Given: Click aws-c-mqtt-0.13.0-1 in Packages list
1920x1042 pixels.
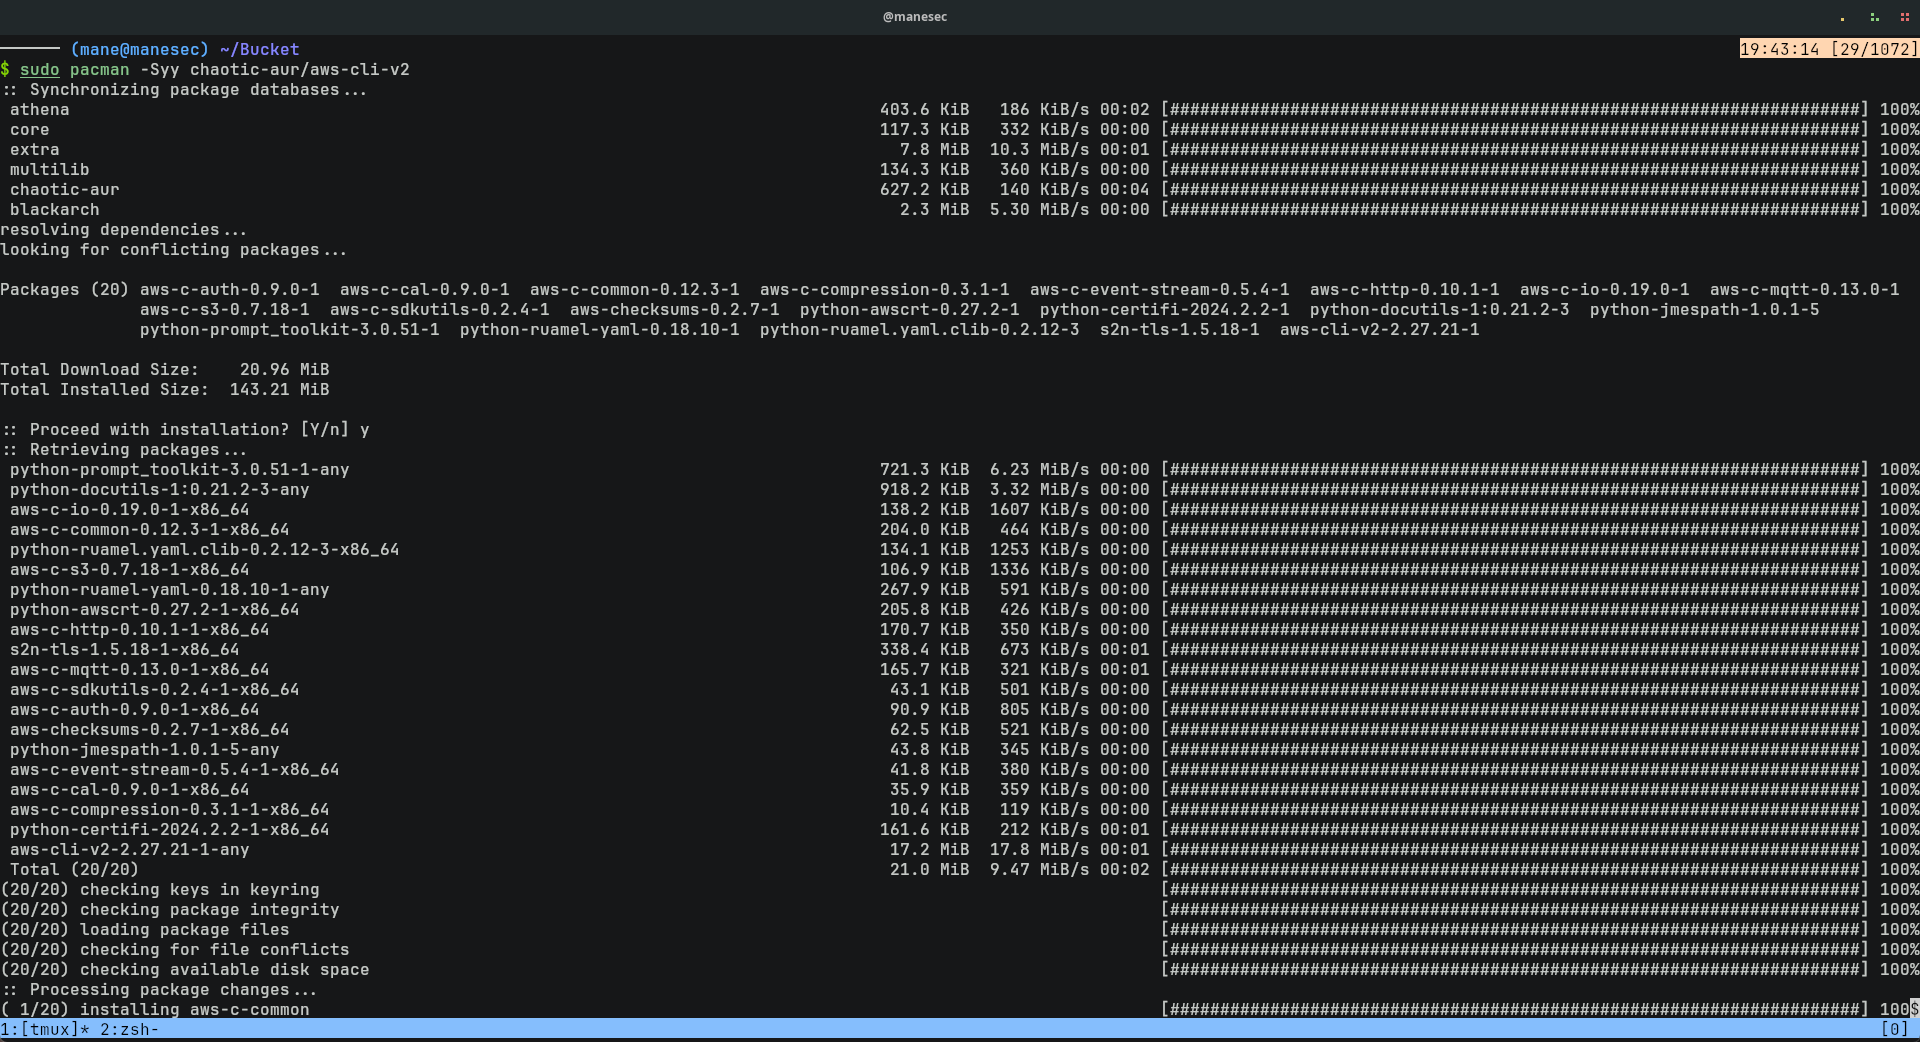Looking at the screenshot, I should click(x=1804, y=289).
